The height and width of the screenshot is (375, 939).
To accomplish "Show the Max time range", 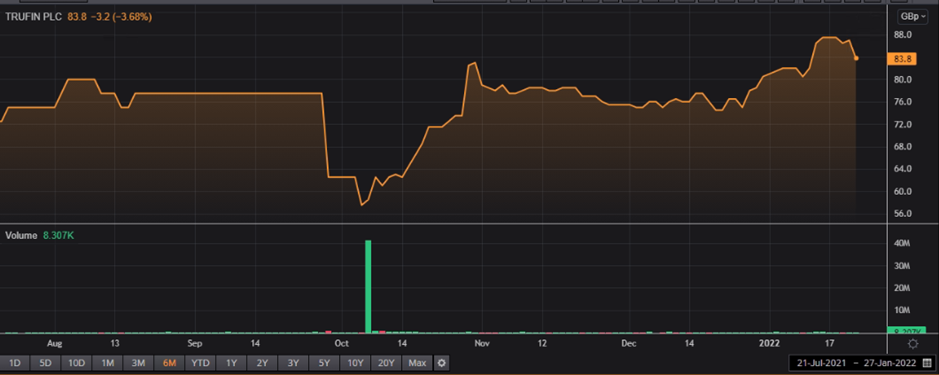I will [417, 362].
